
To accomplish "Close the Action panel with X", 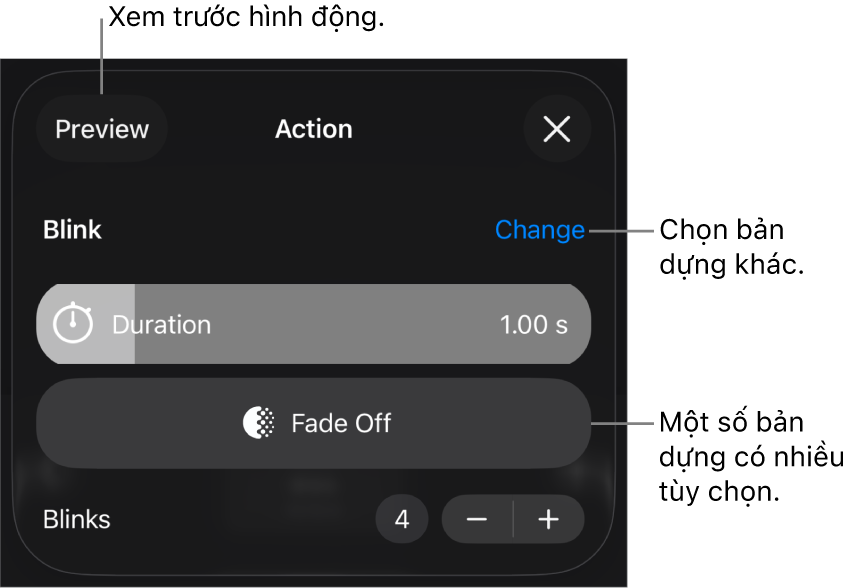I will click(556, 129).
